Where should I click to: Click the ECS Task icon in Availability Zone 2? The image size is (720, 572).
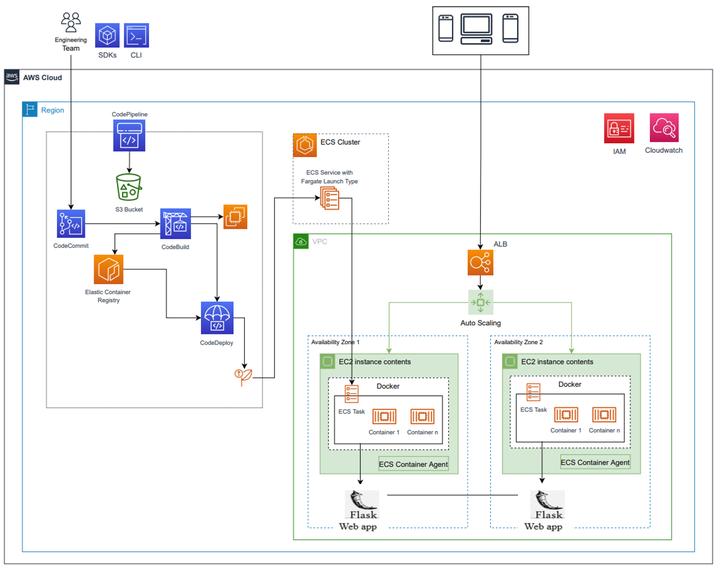click(534, 392)
